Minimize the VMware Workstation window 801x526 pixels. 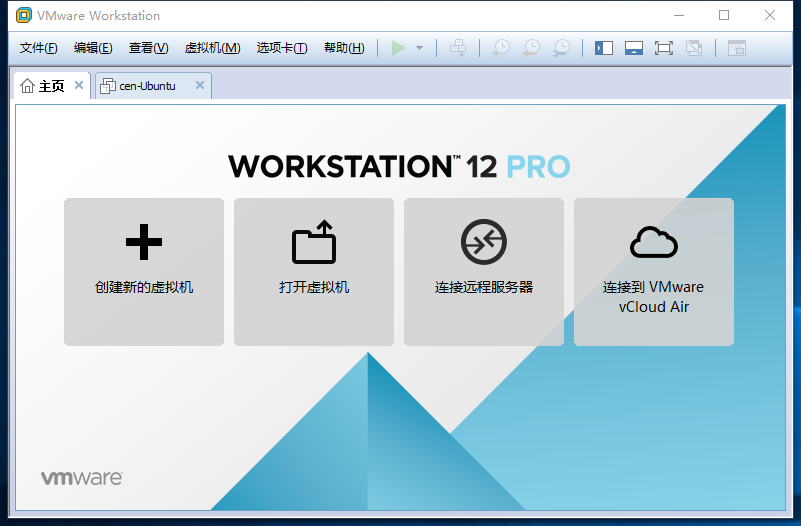tap(679, 15)
